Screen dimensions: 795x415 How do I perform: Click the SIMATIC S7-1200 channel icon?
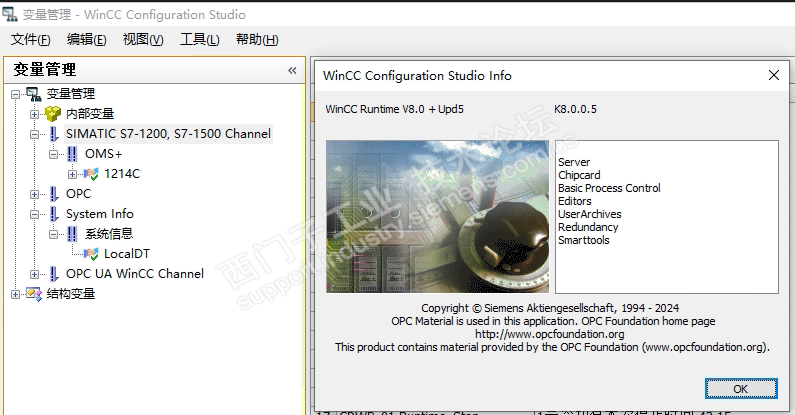pyautogui.click(x=54, y=134)
